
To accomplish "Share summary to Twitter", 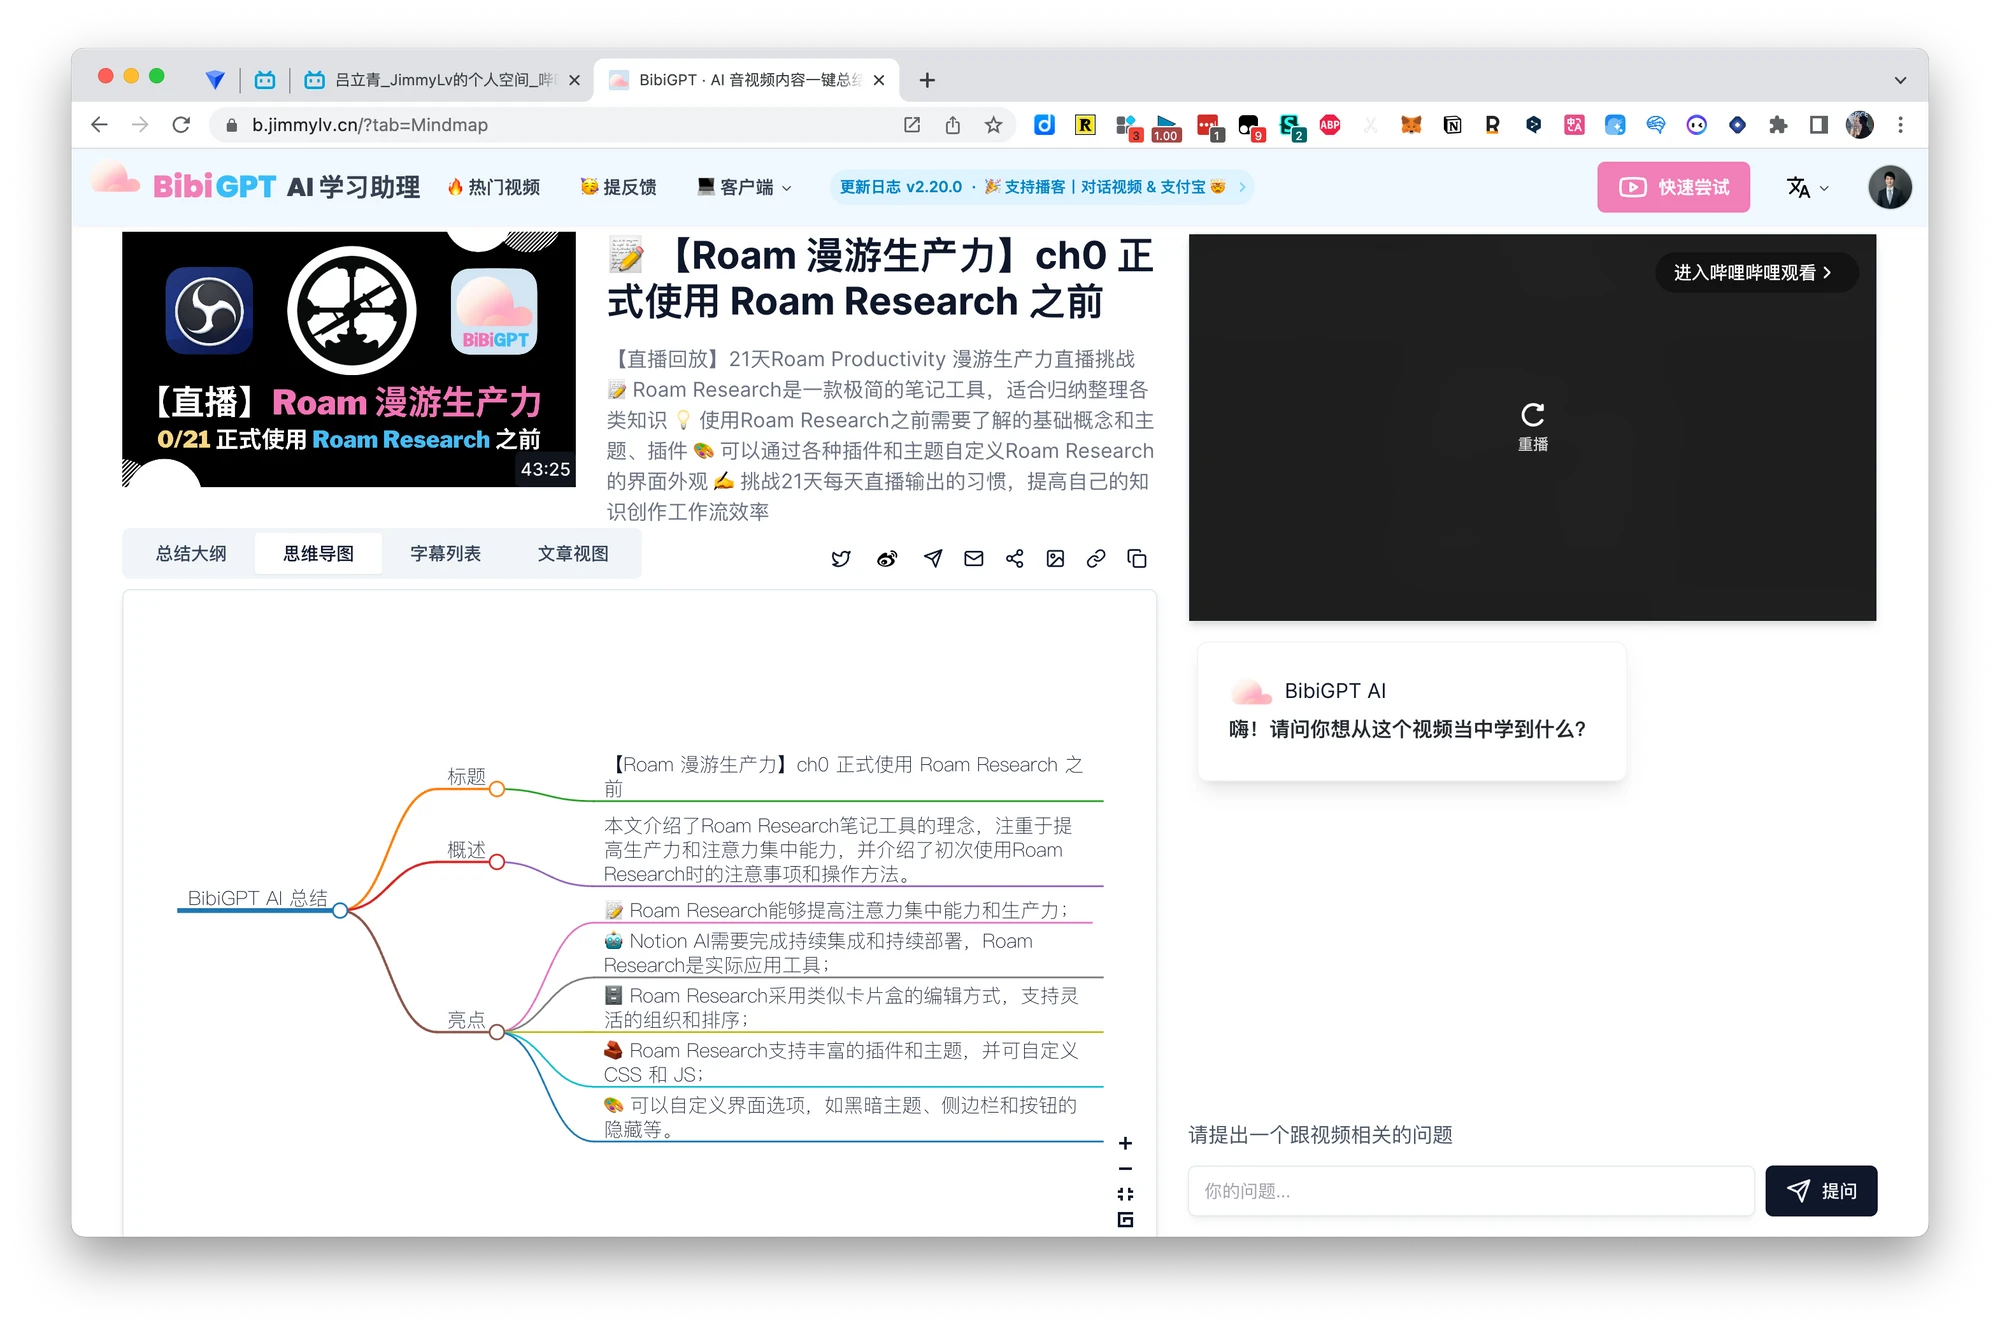I will tap(841, 559).
